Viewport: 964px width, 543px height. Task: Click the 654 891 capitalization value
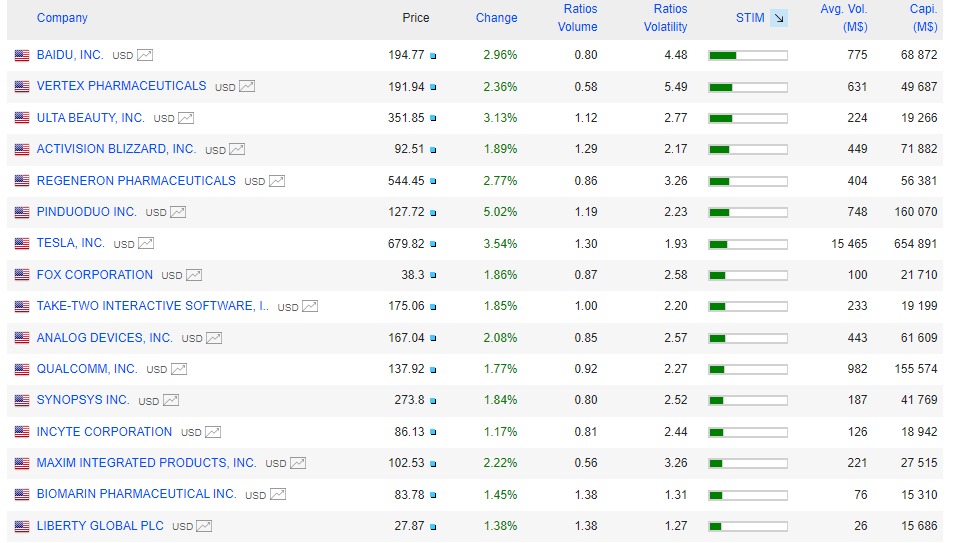915,244
